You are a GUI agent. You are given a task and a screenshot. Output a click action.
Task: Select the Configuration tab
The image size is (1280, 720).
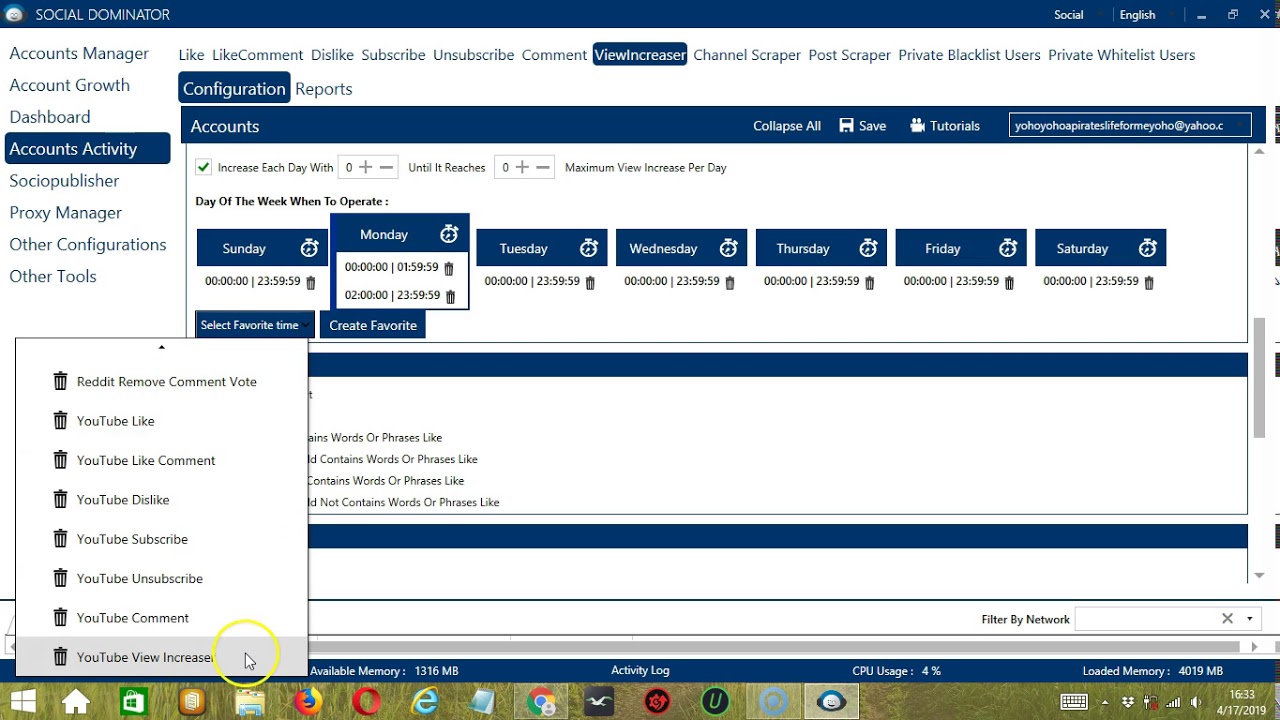(x=234, y=88)
